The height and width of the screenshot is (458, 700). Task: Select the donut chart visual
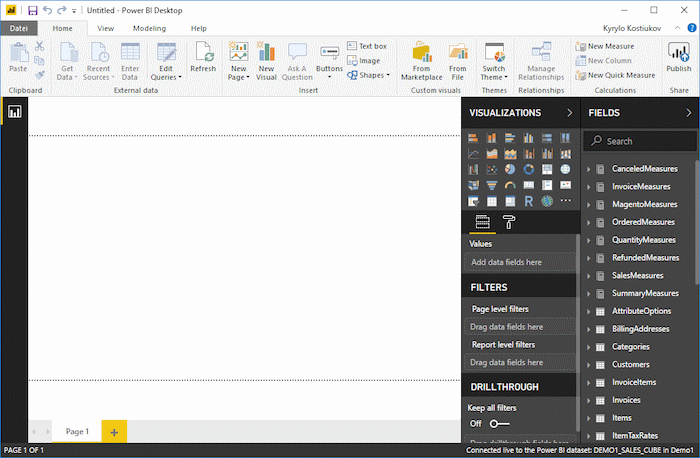tap(529, 170)
